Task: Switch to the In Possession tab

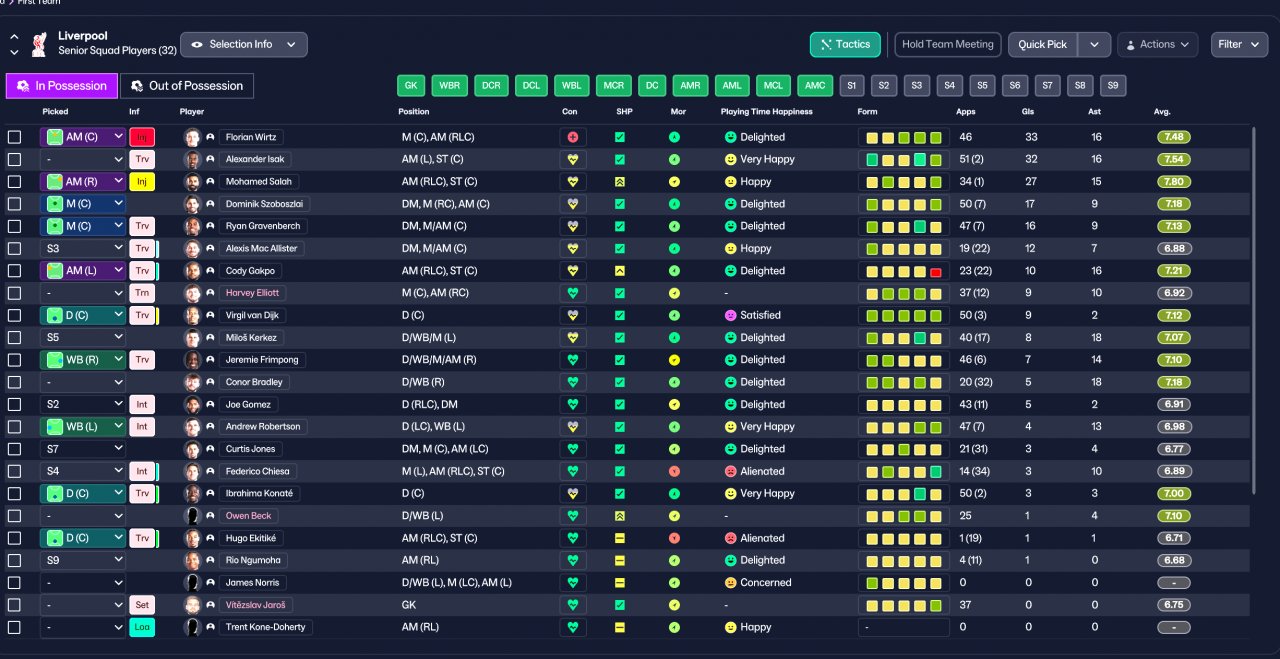Action: click(x=61, y=86)
